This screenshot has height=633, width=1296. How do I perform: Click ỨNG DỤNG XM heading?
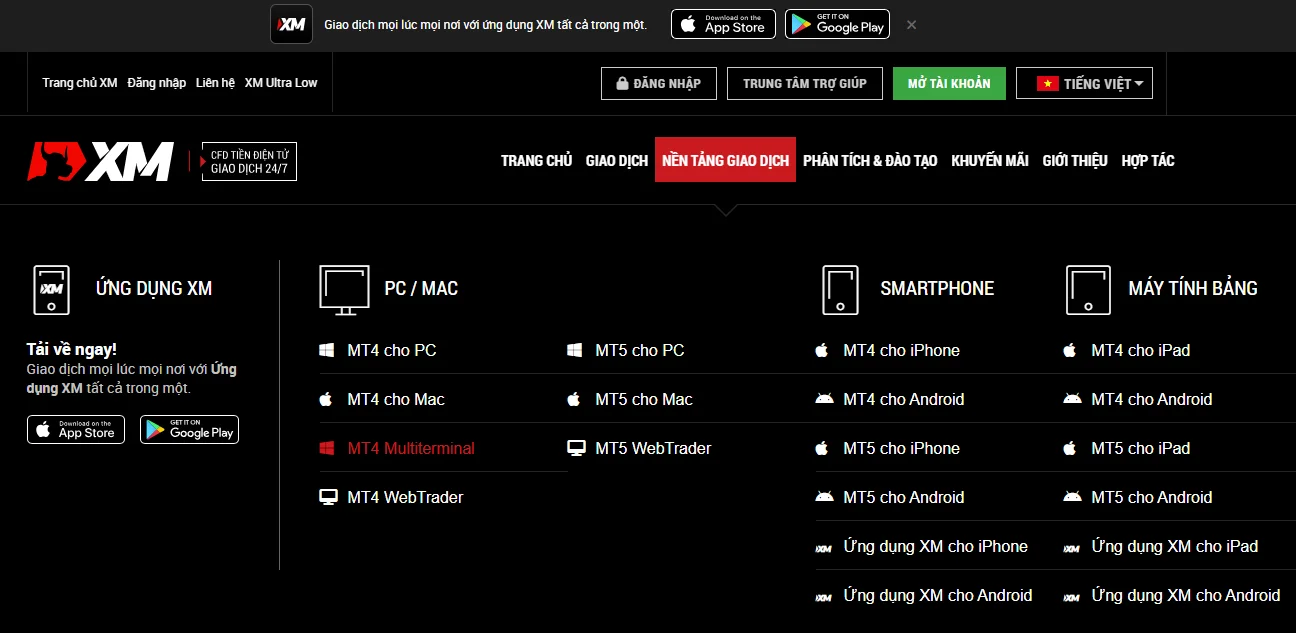[x=154, y=288]
